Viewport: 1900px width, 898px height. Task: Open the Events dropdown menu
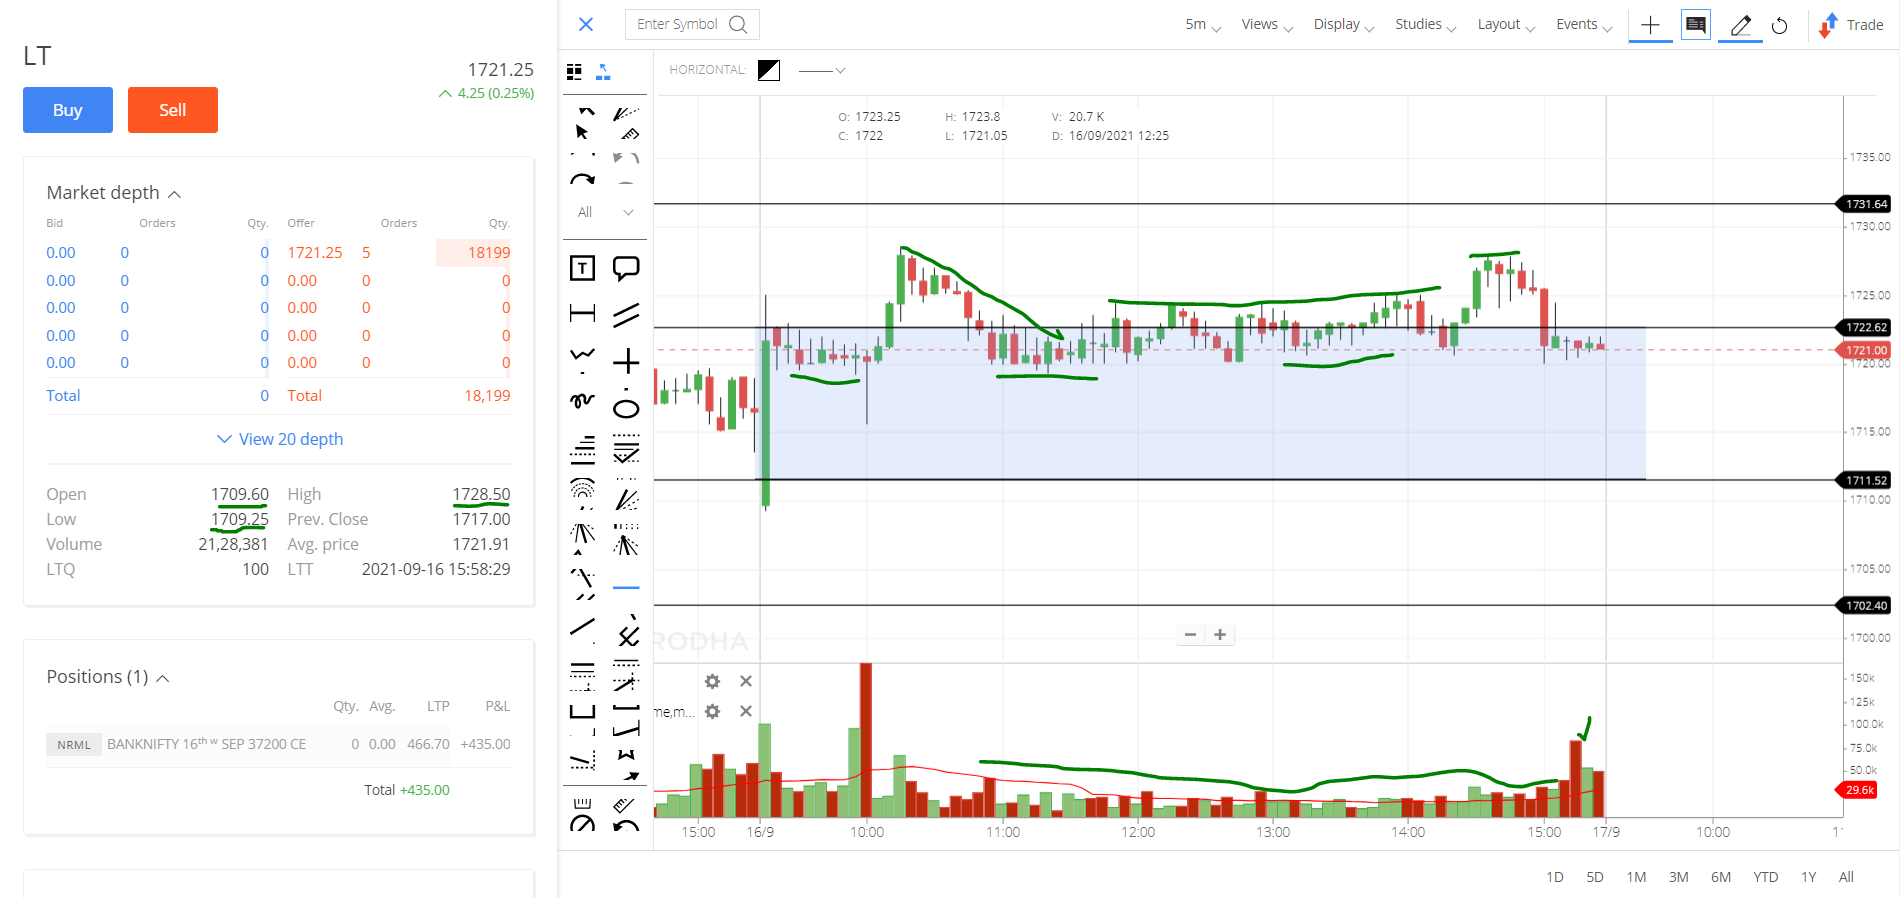tap(1584, 24)
